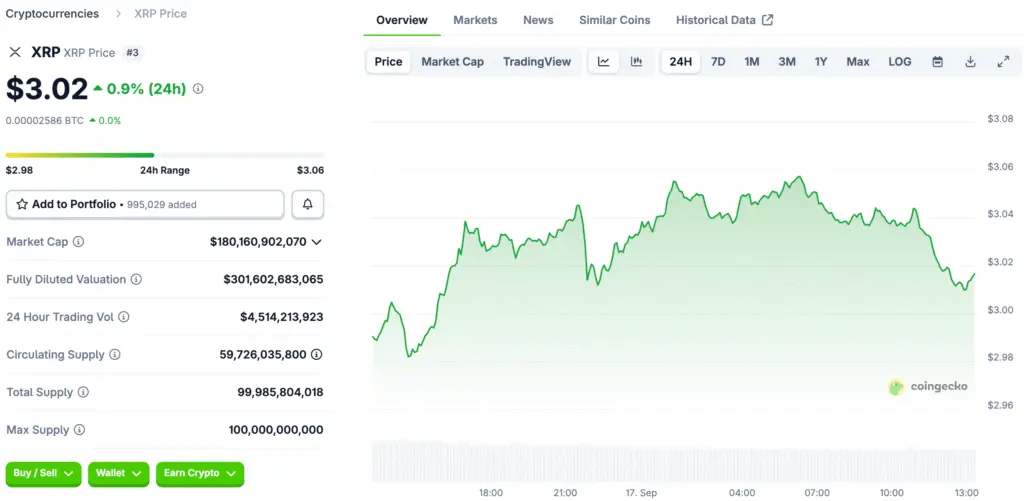Expand the Market Cap chevron

[317, 242]
